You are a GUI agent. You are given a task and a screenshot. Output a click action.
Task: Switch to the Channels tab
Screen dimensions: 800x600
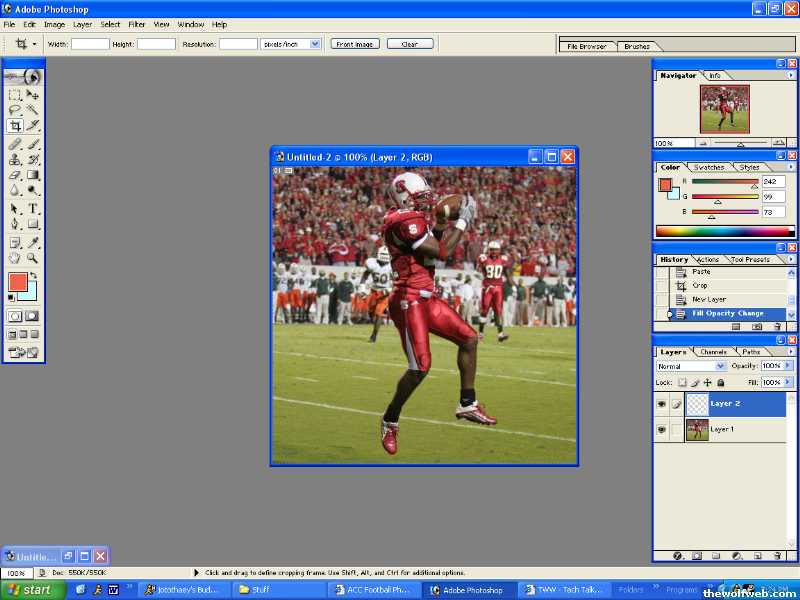click(x=713, y=352)
